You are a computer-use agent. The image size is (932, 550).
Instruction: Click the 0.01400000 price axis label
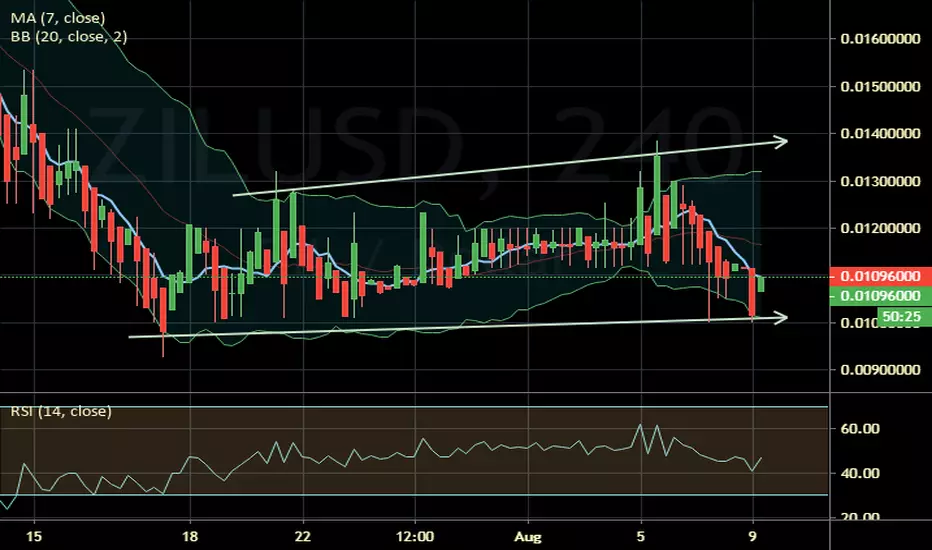click(x=880, y=134)
